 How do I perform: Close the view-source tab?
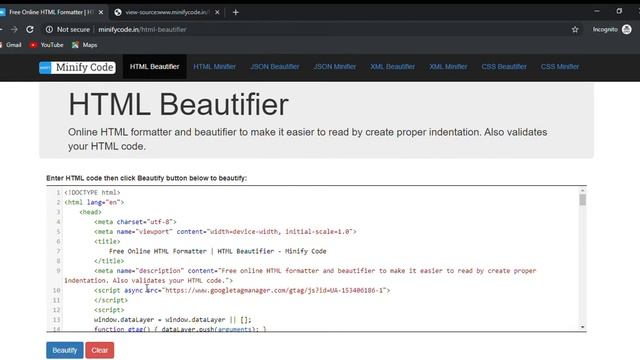217,12
